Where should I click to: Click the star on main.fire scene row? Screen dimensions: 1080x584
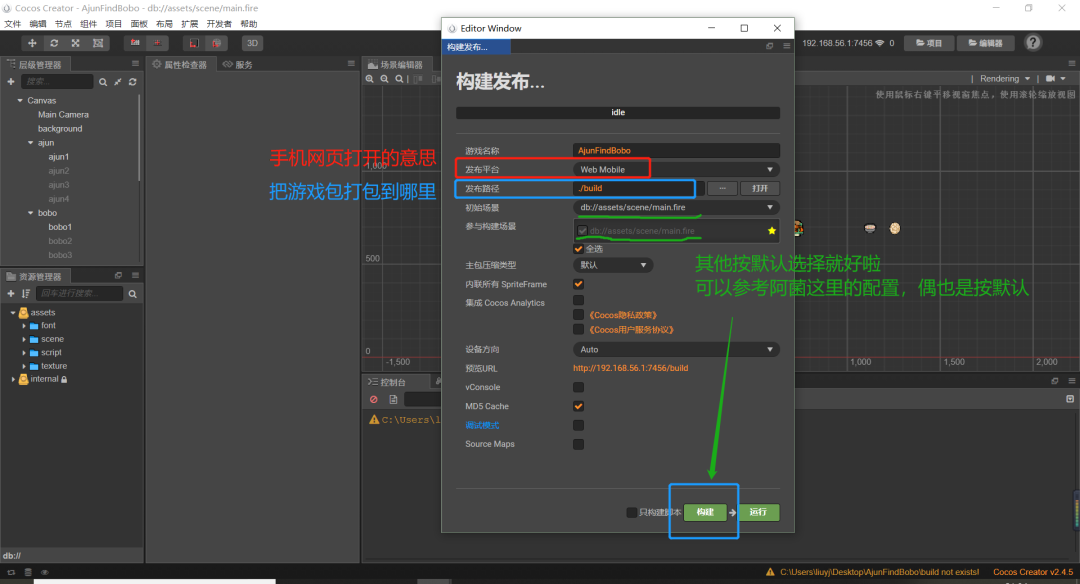pyautogui.click(x=771, y=231)
